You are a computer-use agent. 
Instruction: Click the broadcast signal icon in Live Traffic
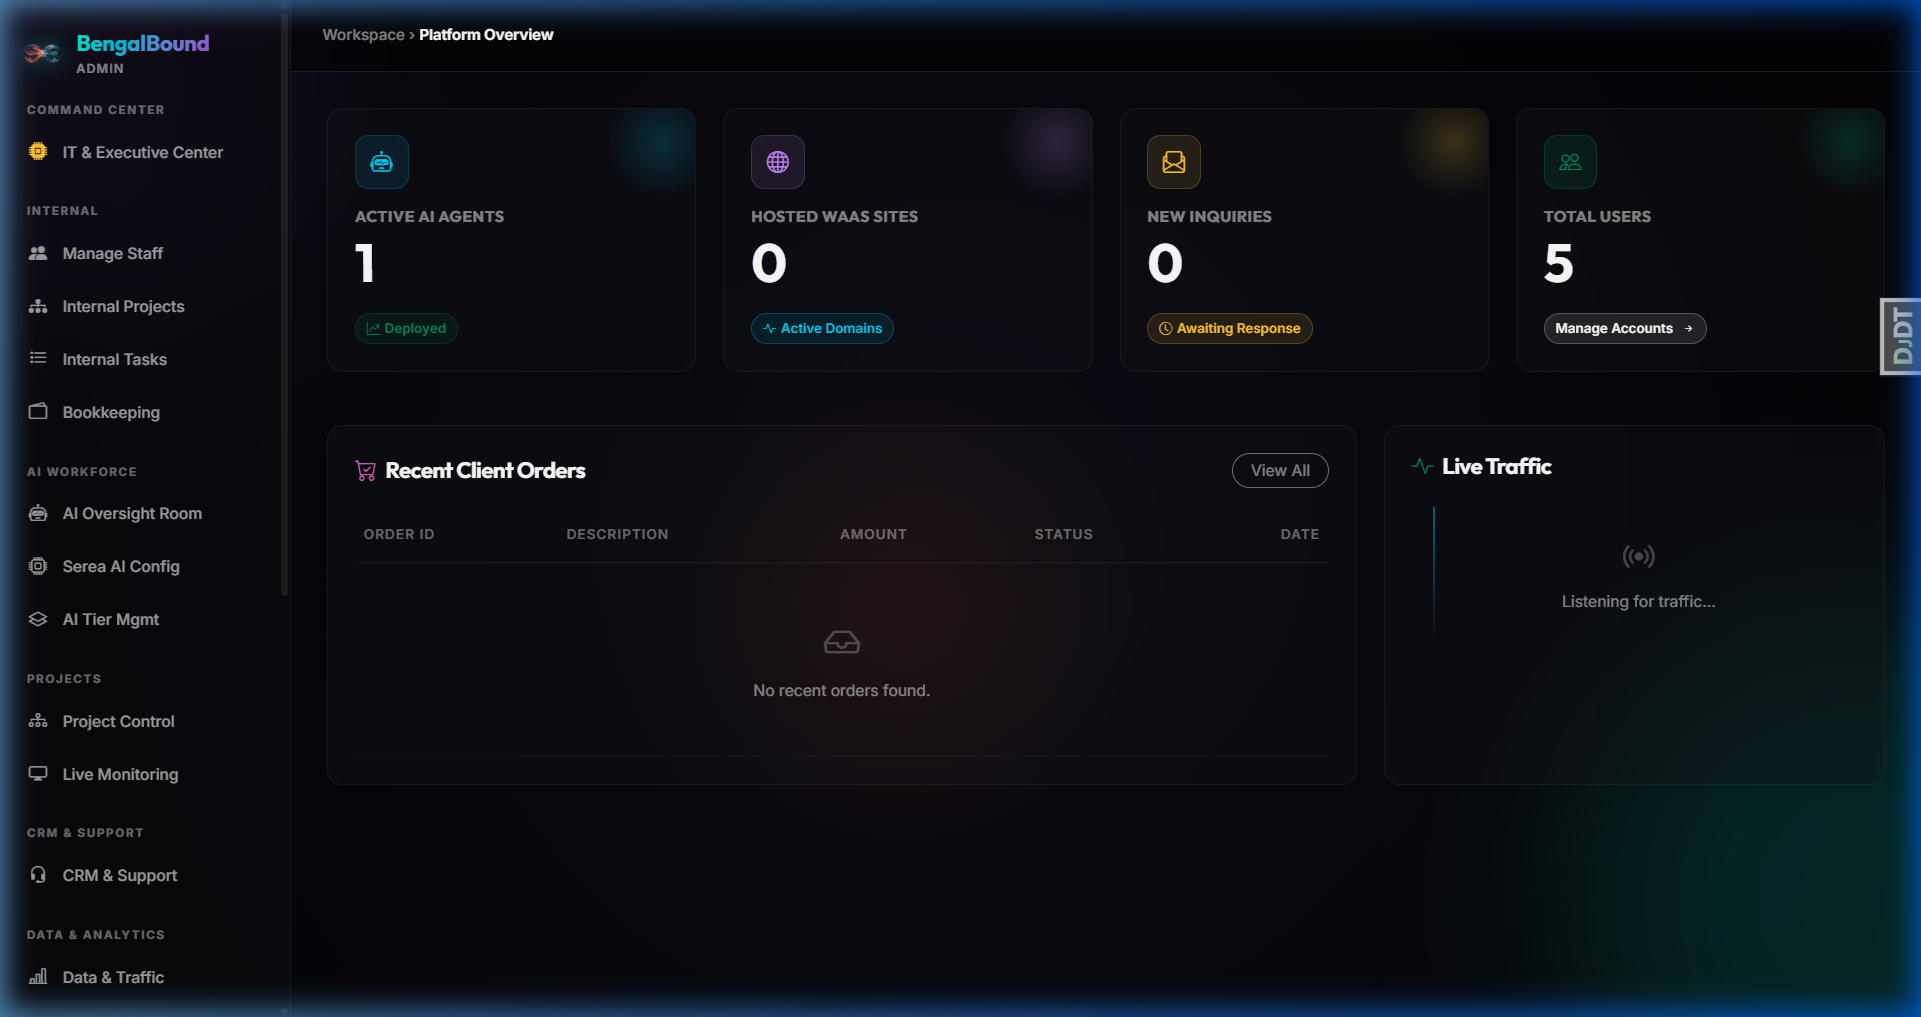pos(1638,556)
